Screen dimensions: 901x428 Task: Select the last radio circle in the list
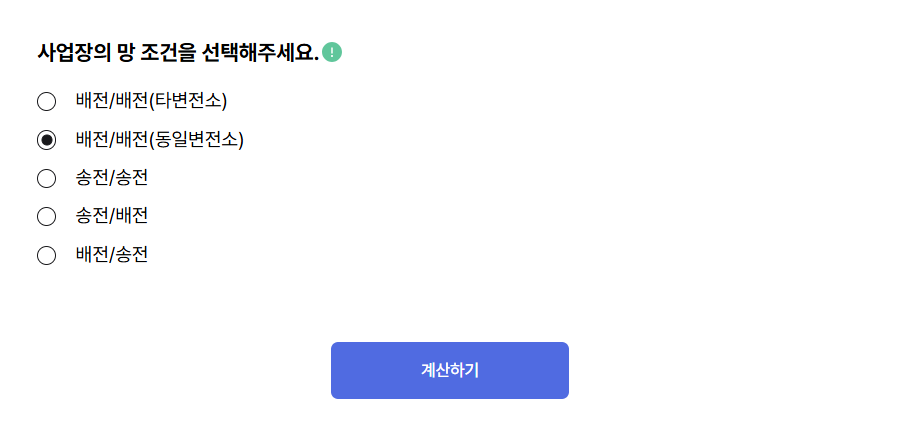click(46, 256)
